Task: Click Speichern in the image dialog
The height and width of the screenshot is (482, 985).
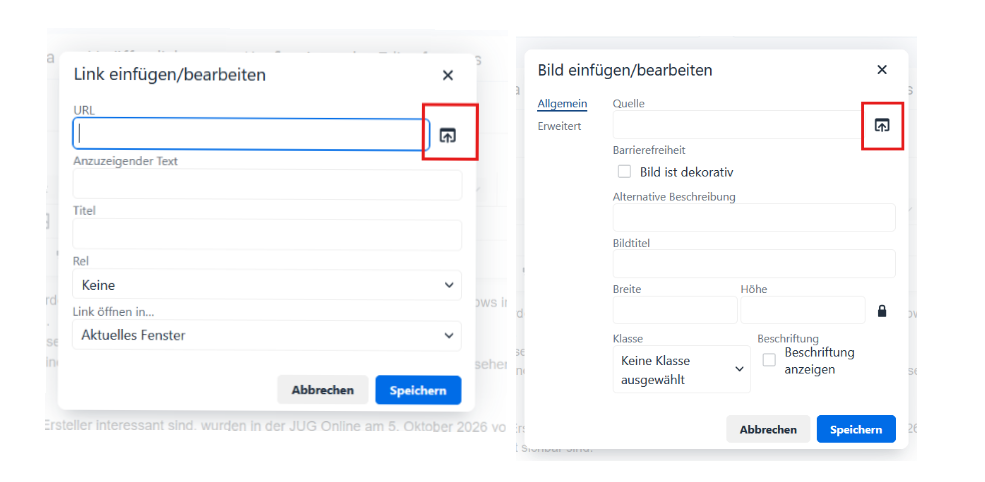Action: (x=856, y=430)
